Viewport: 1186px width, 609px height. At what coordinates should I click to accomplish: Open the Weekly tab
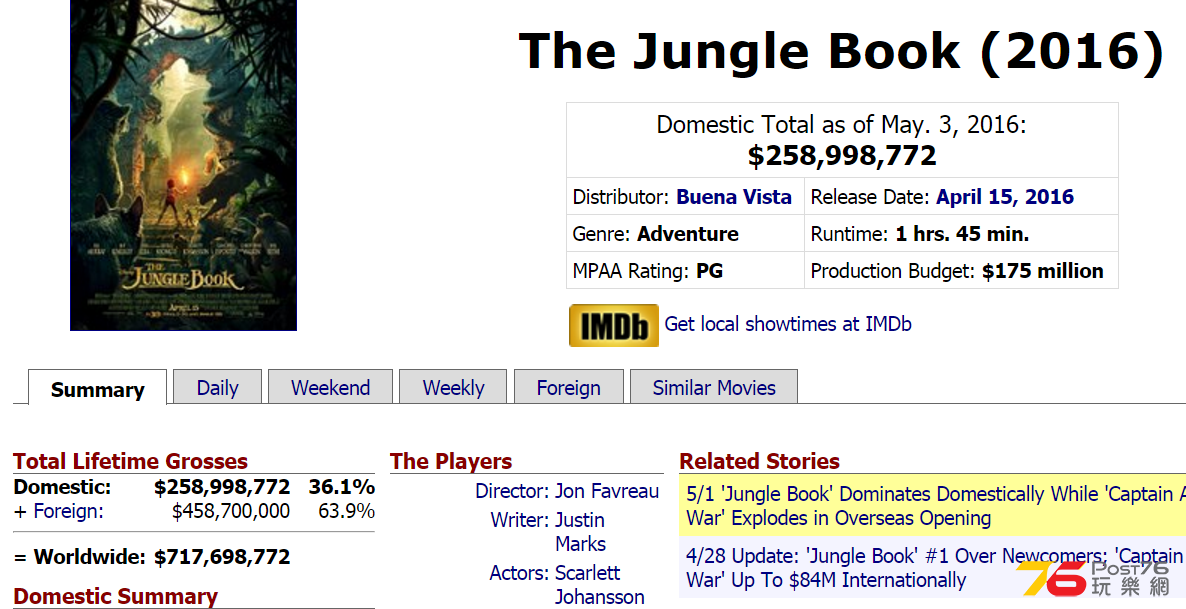[x=453, y=387]
